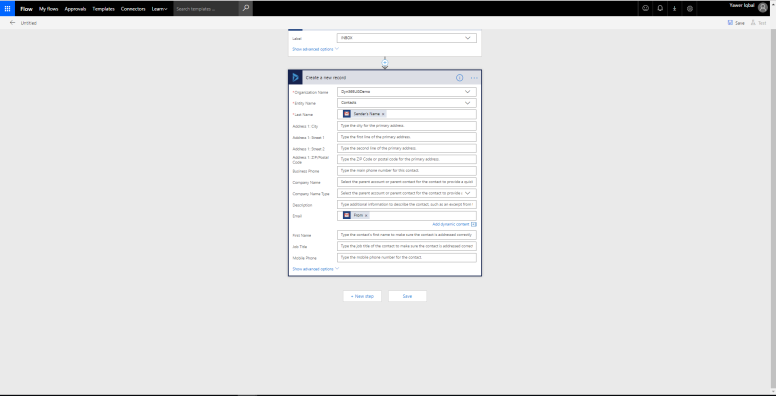Click Save in the top toolbar
The height and width of the screenshot is (396, 776).
736,23
